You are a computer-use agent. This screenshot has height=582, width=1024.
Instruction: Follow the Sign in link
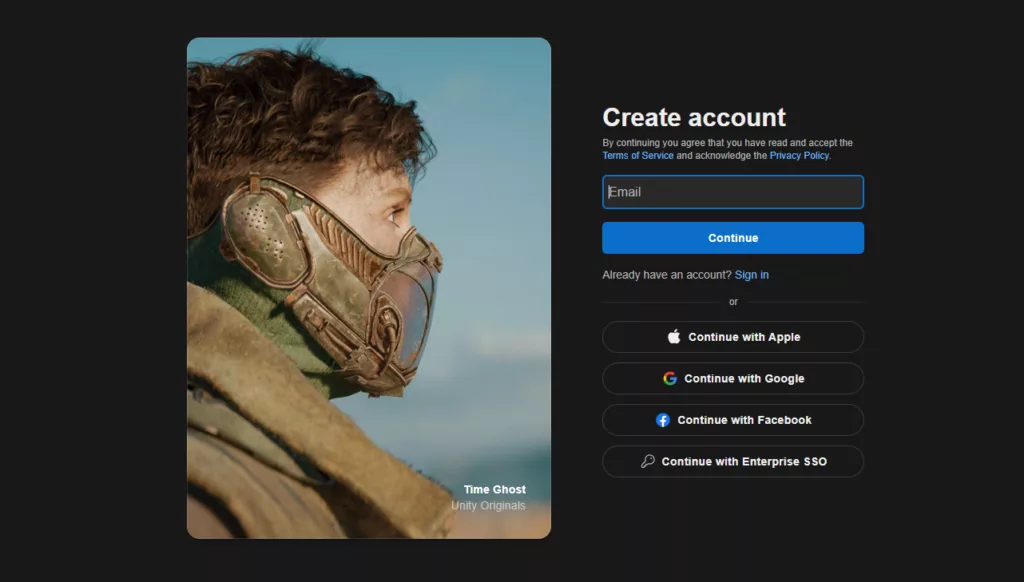[x=752, y=275]
